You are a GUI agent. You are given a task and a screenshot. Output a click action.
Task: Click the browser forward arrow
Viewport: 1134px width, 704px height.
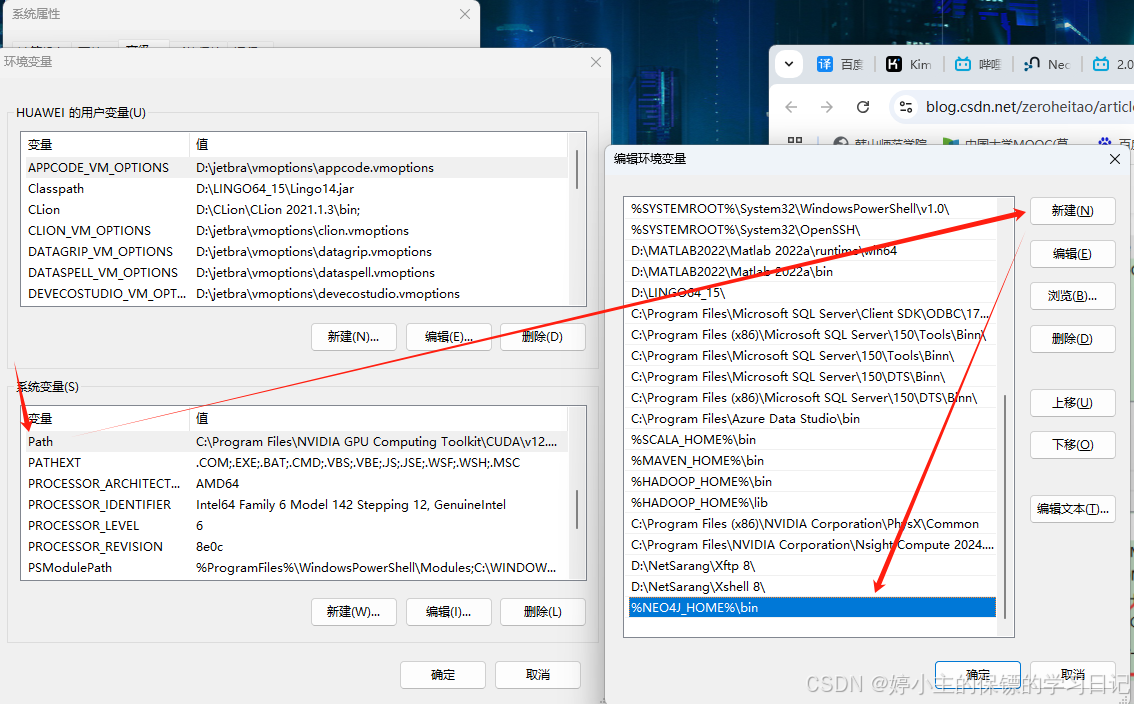click(x=827, y=107)
